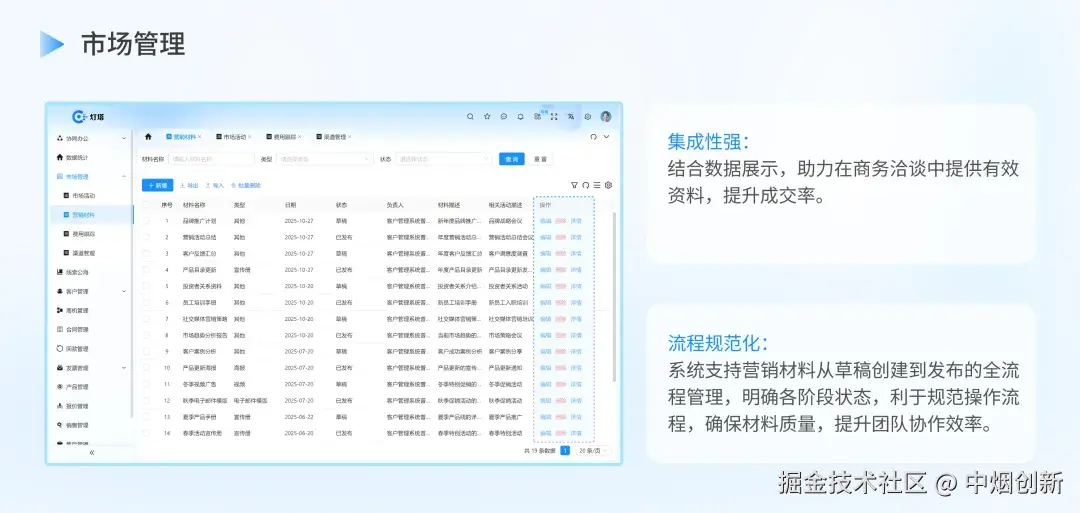Open the chat message icon in header
This screenshot has width=1080, height=513.
tap(503, 117)
